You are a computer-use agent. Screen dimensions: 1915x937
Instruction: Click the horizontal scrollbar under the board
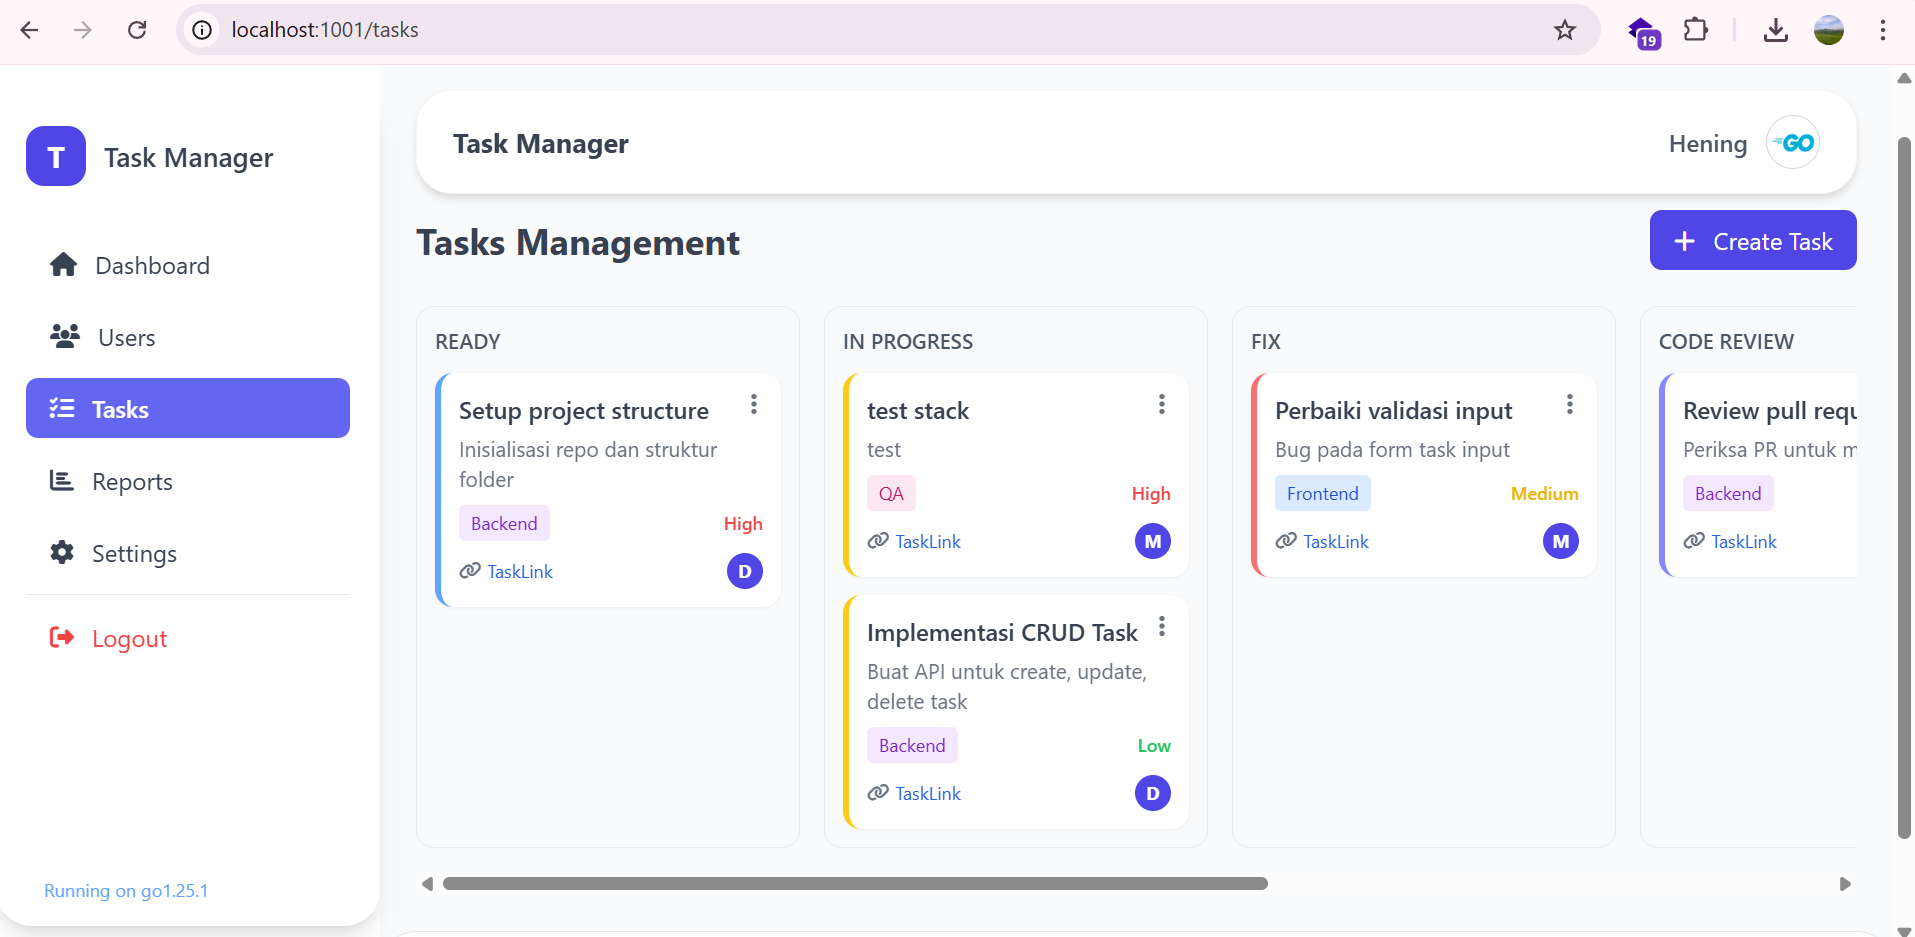click(x=855, y=884)
